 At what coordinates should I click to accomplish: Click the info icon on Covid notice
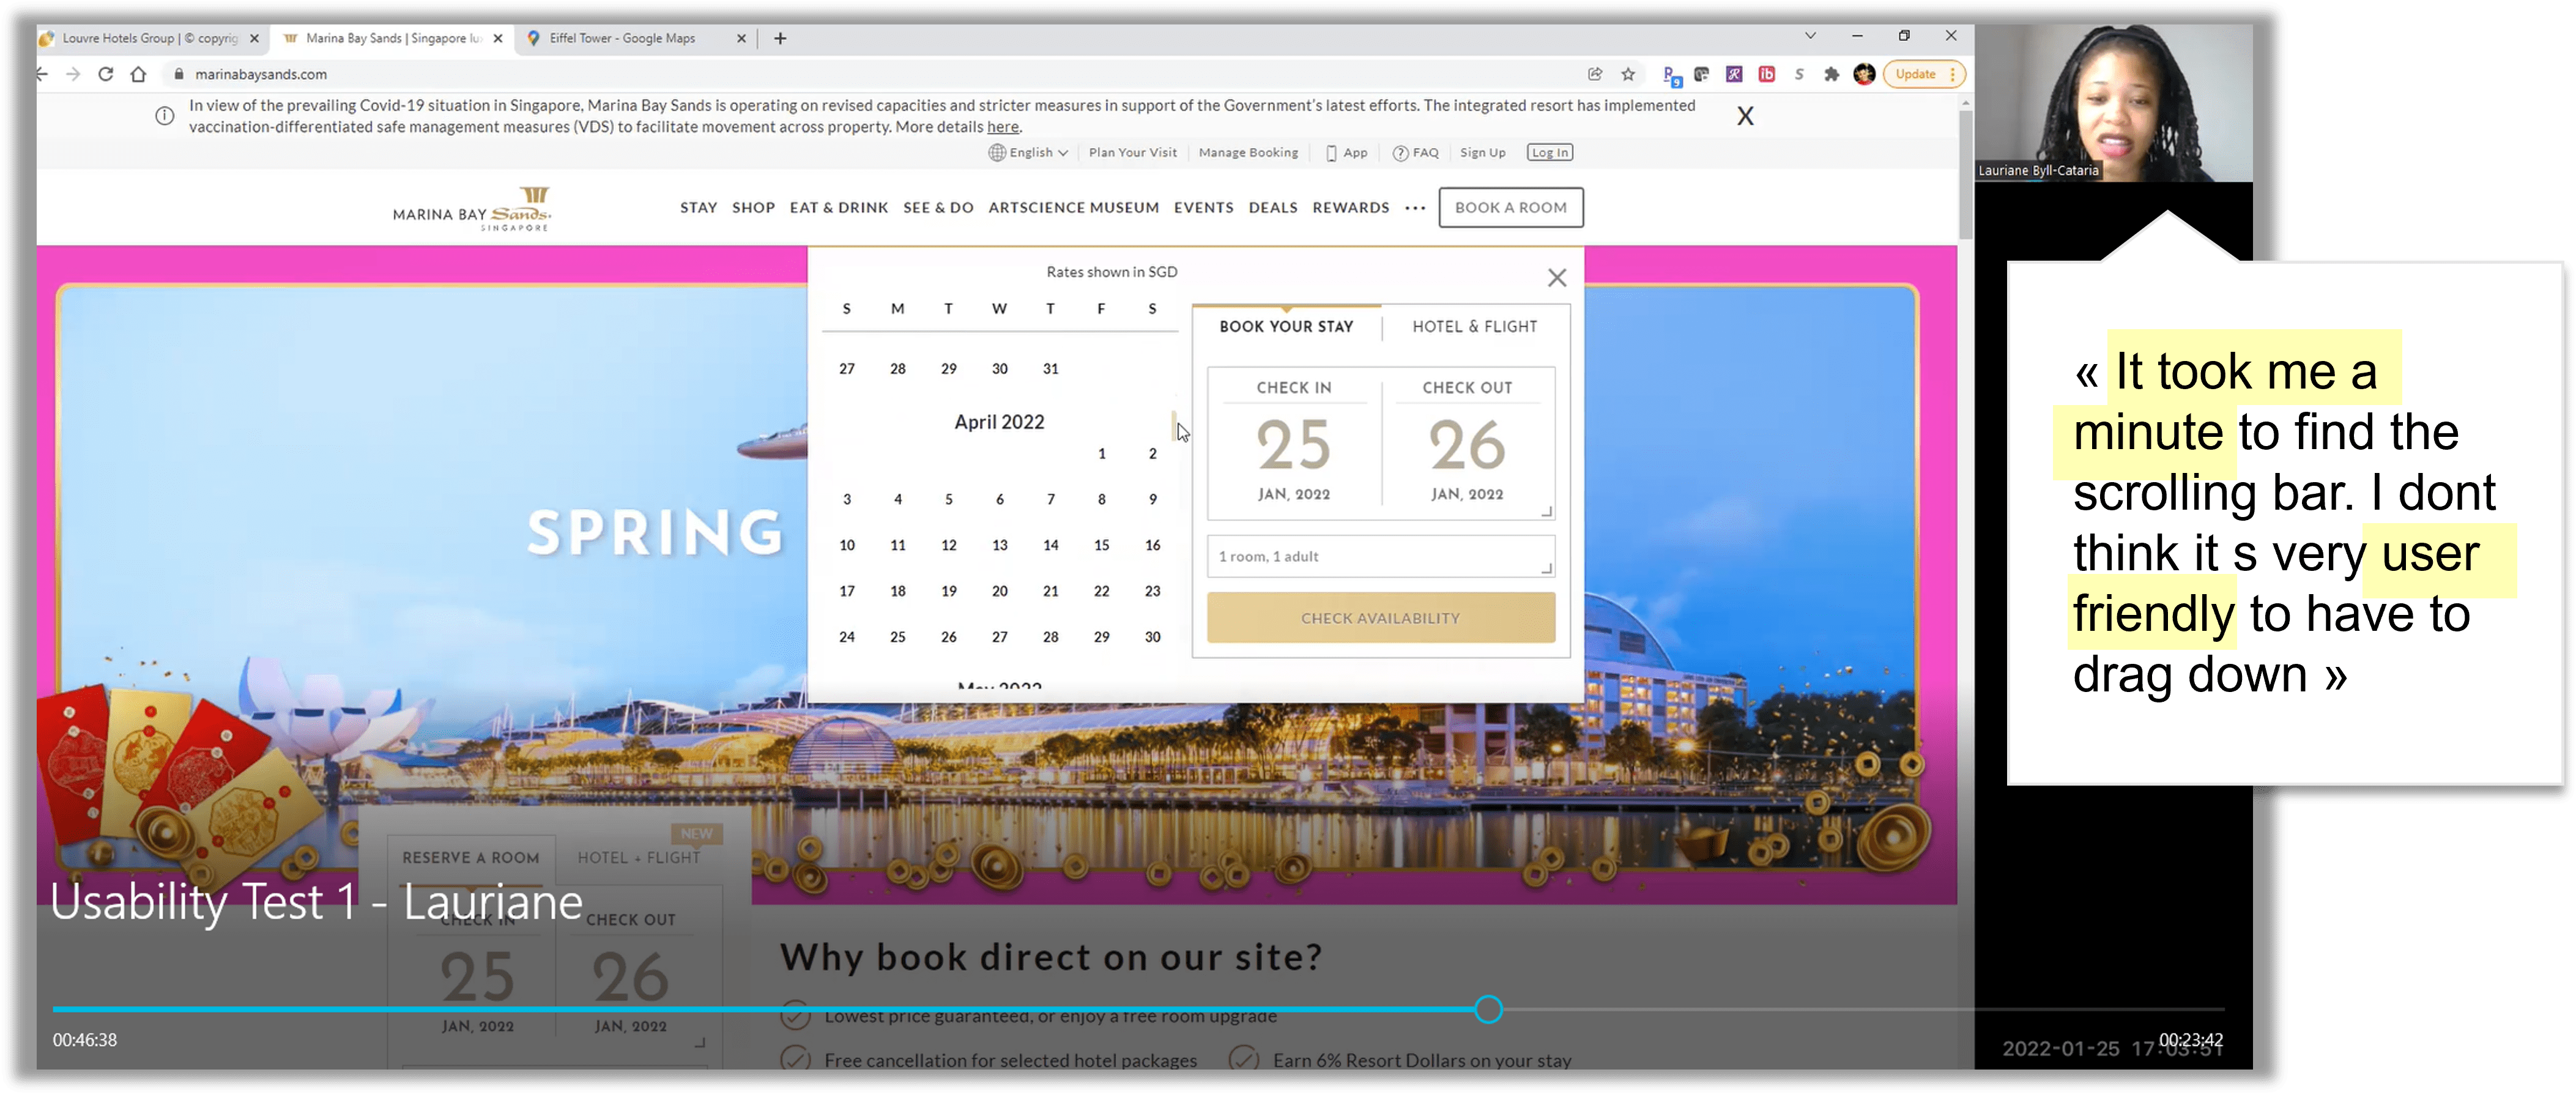(x=165, y=116)
